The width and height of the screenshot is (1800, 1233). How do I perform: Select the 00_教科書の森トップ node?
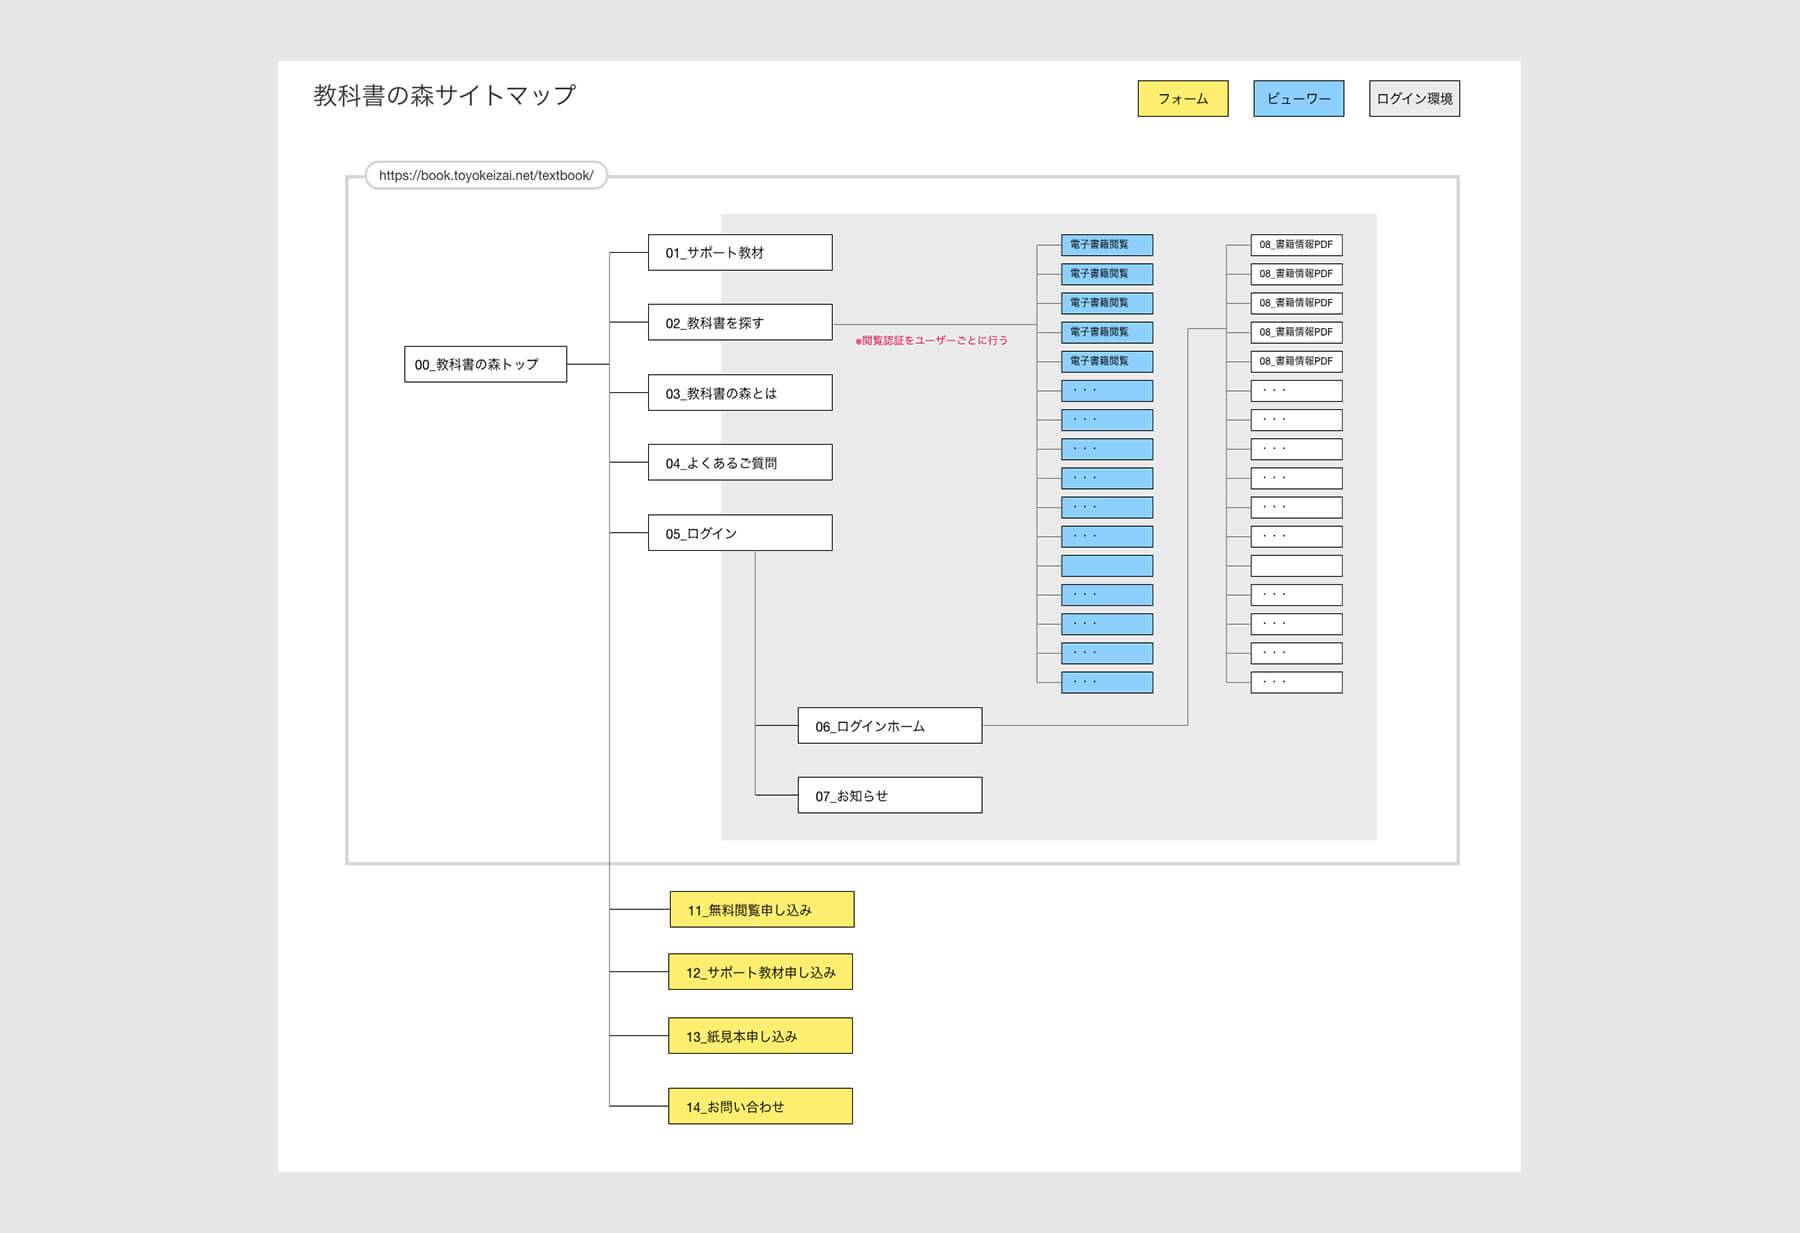485,364
